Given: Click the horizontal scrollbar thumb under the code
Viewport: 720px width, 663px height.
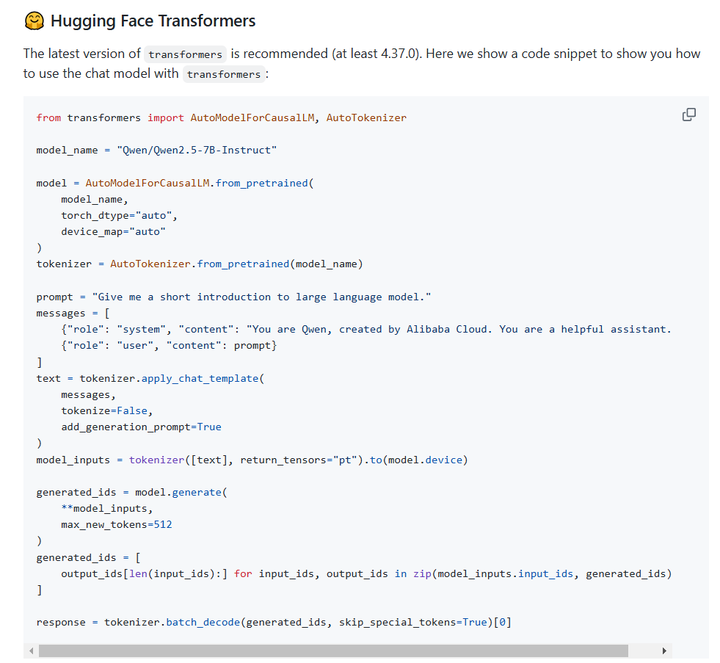Looking at the screenshot, I should [x=333, y=651].
